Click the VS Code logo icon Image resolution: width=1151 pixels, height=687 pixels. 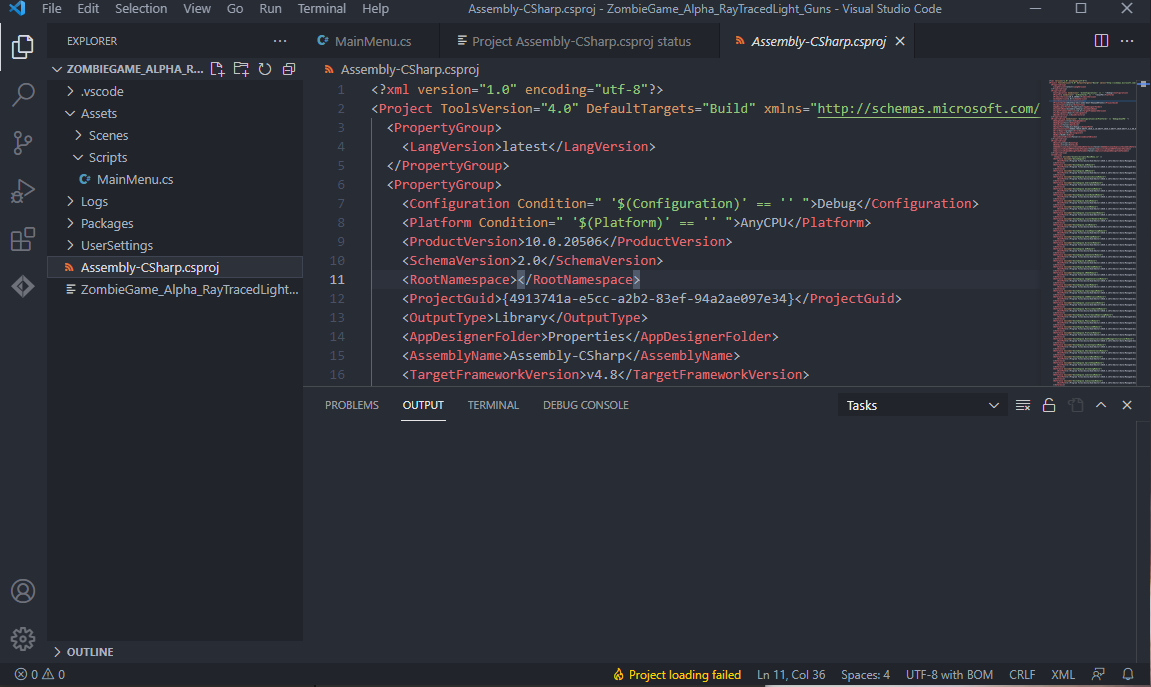point(17,9)
